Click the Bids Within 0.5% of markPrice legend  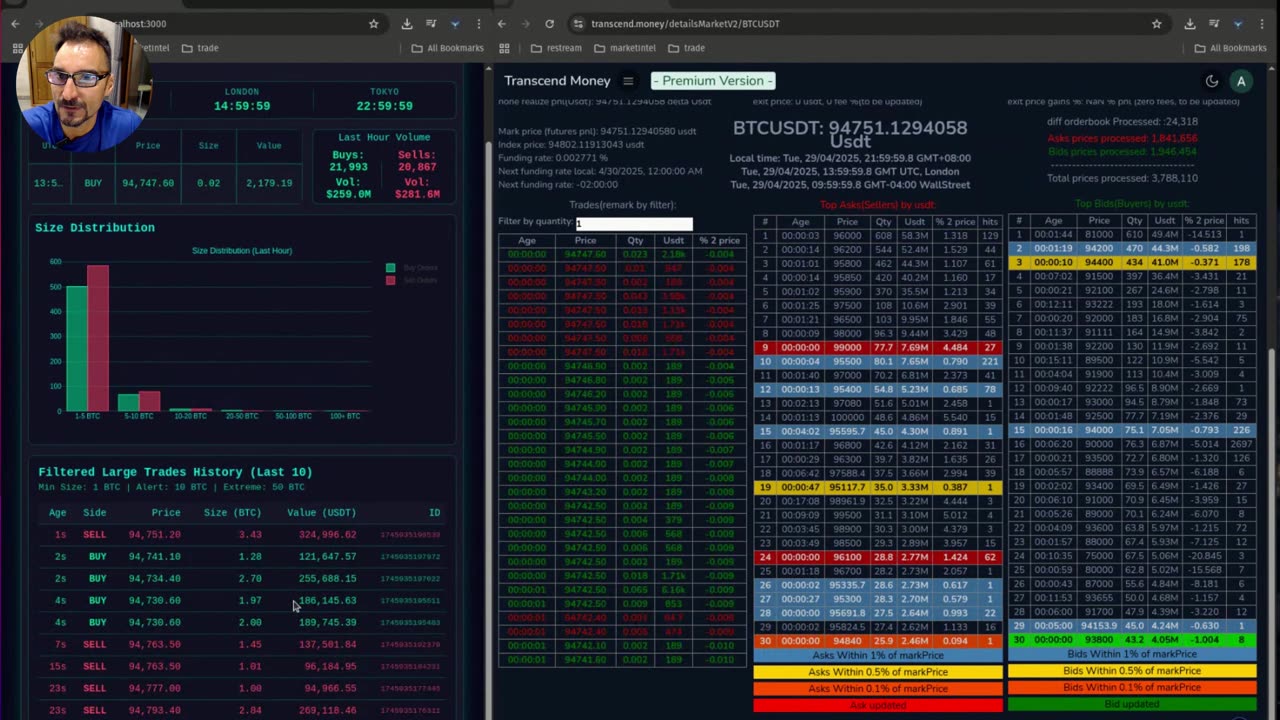tap(1132, 671)
